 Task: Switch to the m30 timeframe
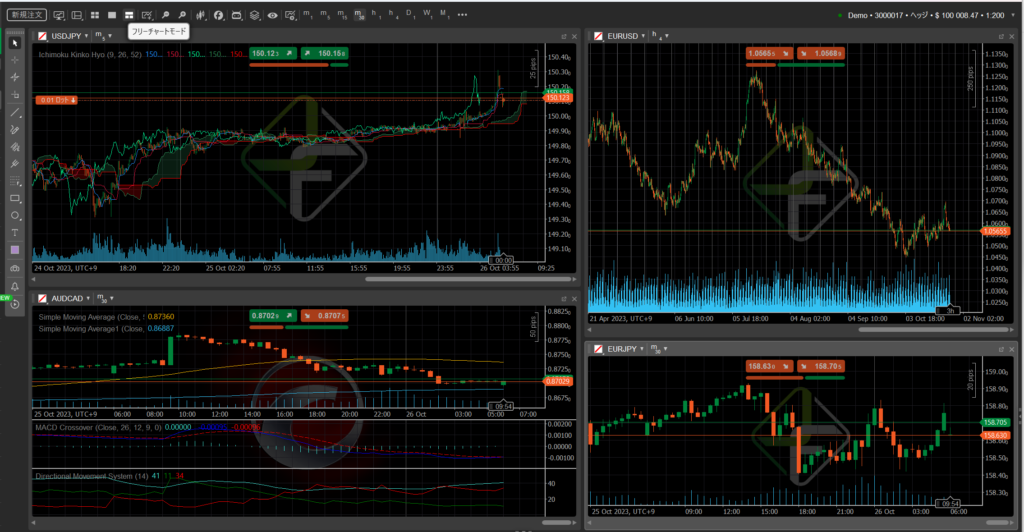[x=358, y=16]
